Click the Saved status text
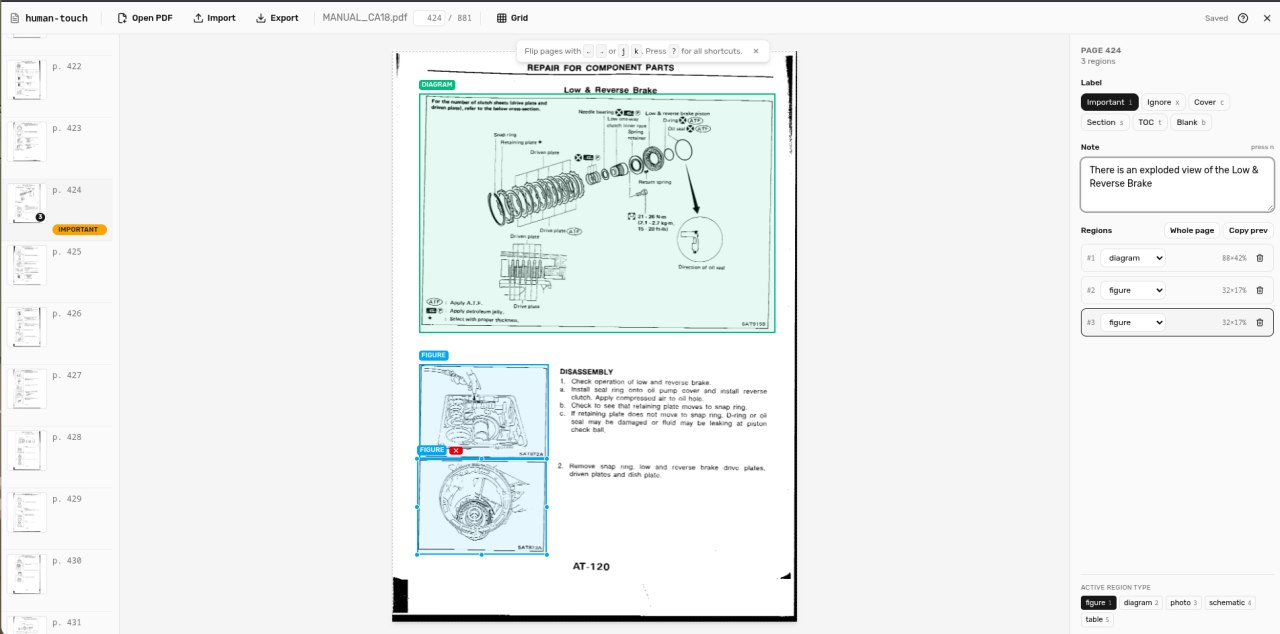1280x634 pixels. (1216, 18)
